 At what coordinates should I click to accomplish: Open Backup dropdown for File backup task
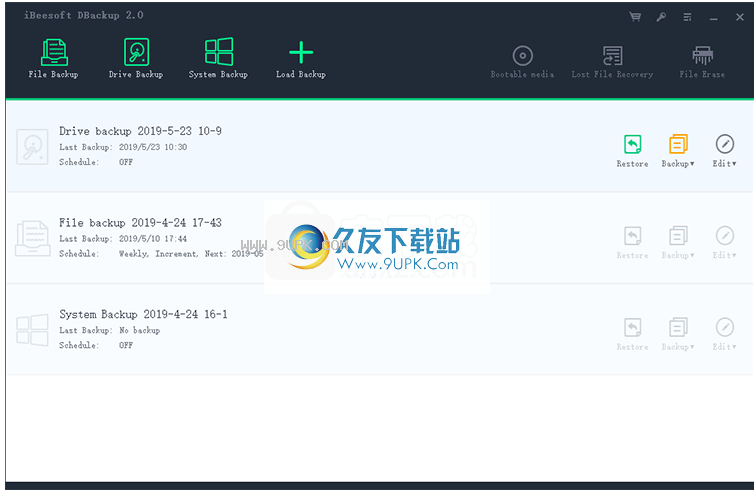[x=678, y=242]
